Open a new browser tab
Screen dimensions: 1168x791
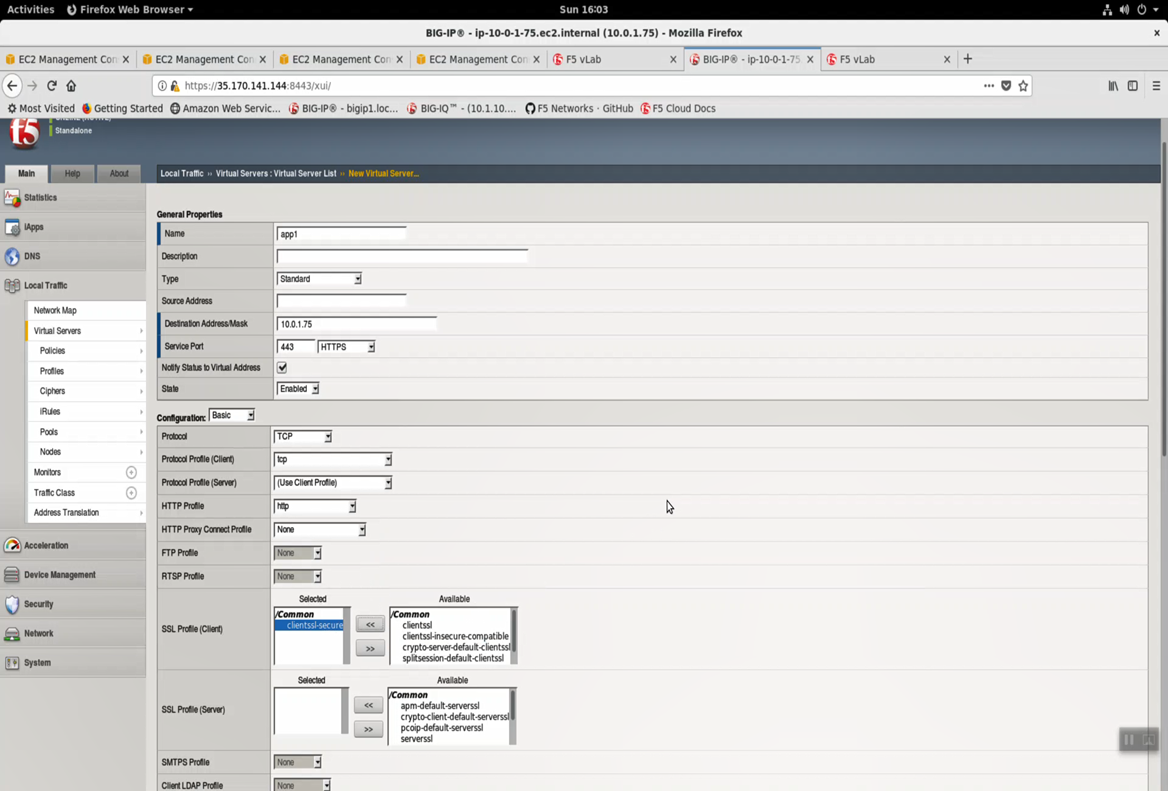(968, 59)
